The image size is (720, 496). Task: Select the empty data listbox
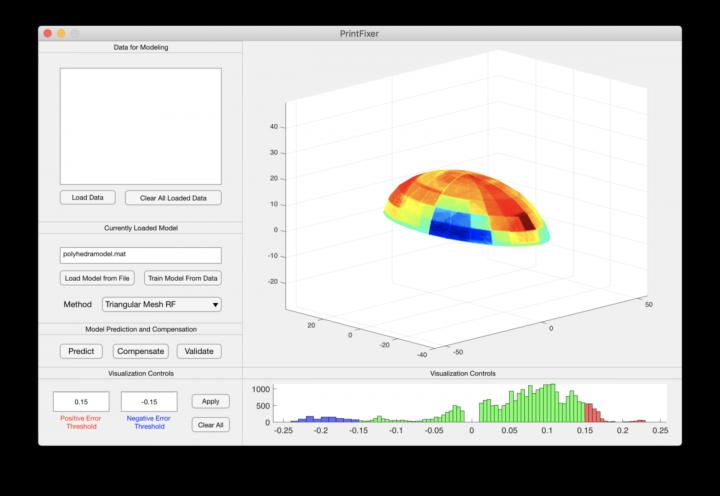140,126
